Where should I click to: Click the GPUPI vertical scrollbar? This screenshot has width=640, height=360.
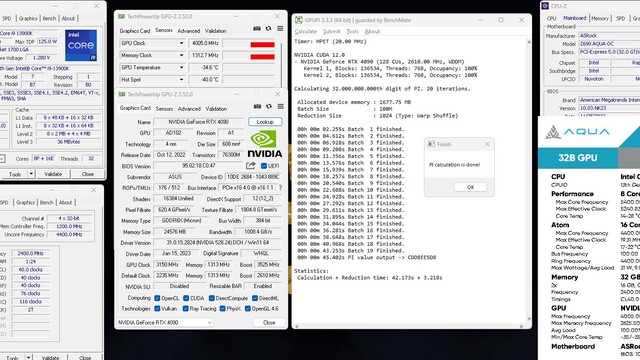coord(529,180)
